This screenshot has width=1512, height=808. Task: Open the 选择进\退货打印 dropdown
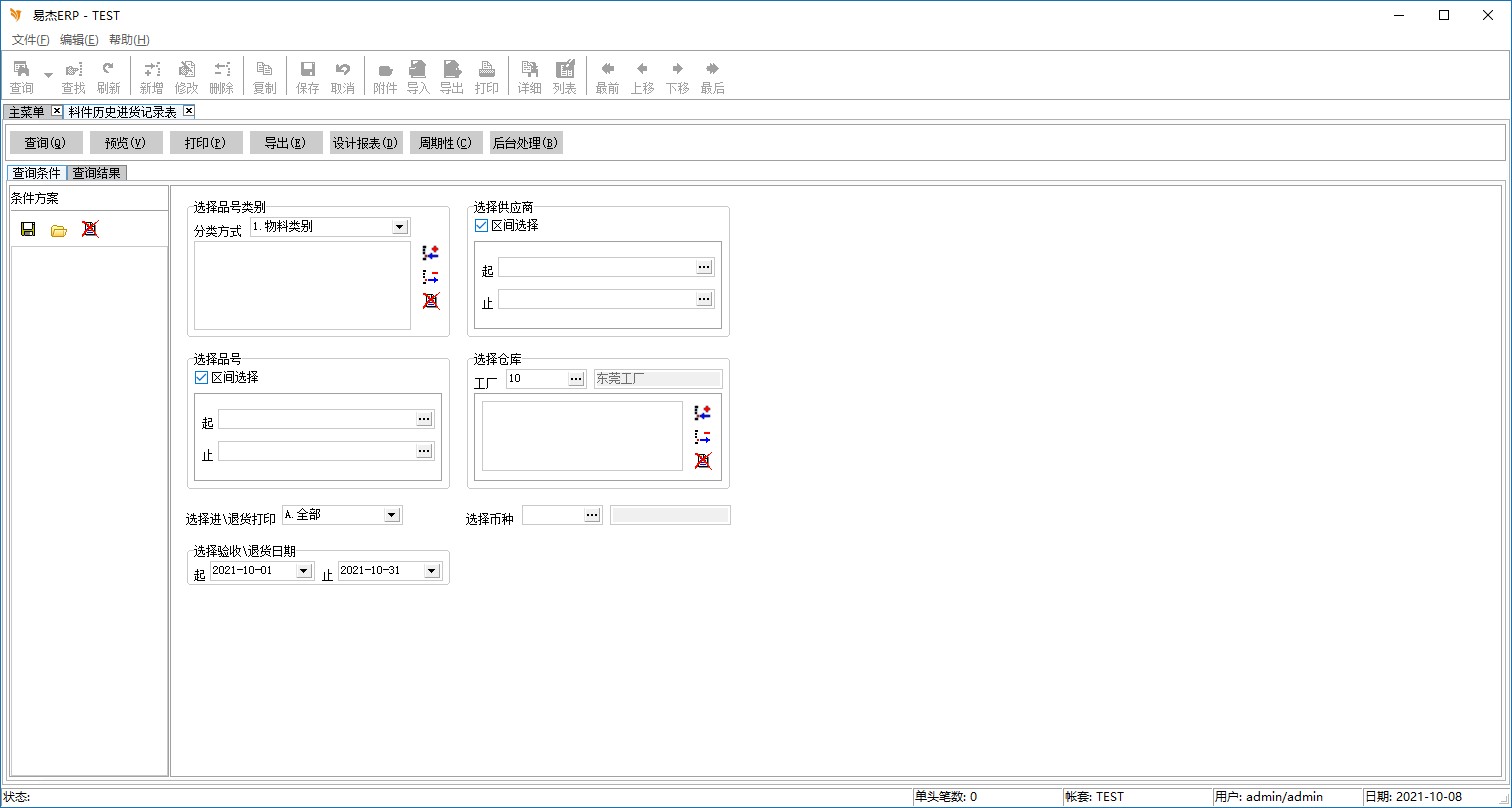[x=392, y=515]
